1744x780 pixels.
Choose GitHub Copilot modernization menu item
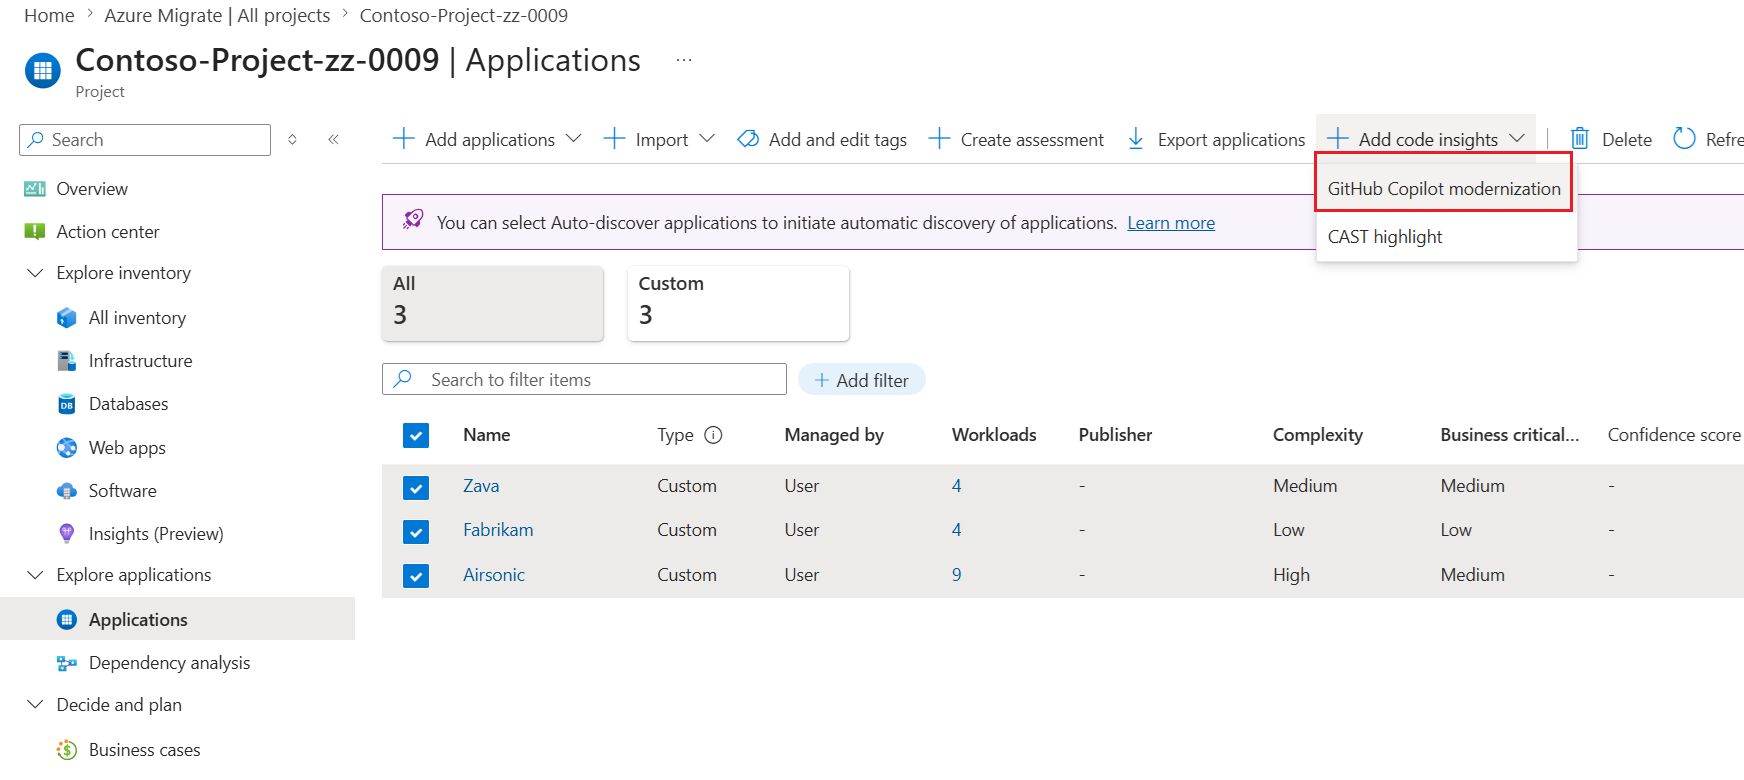(1444, 189)
